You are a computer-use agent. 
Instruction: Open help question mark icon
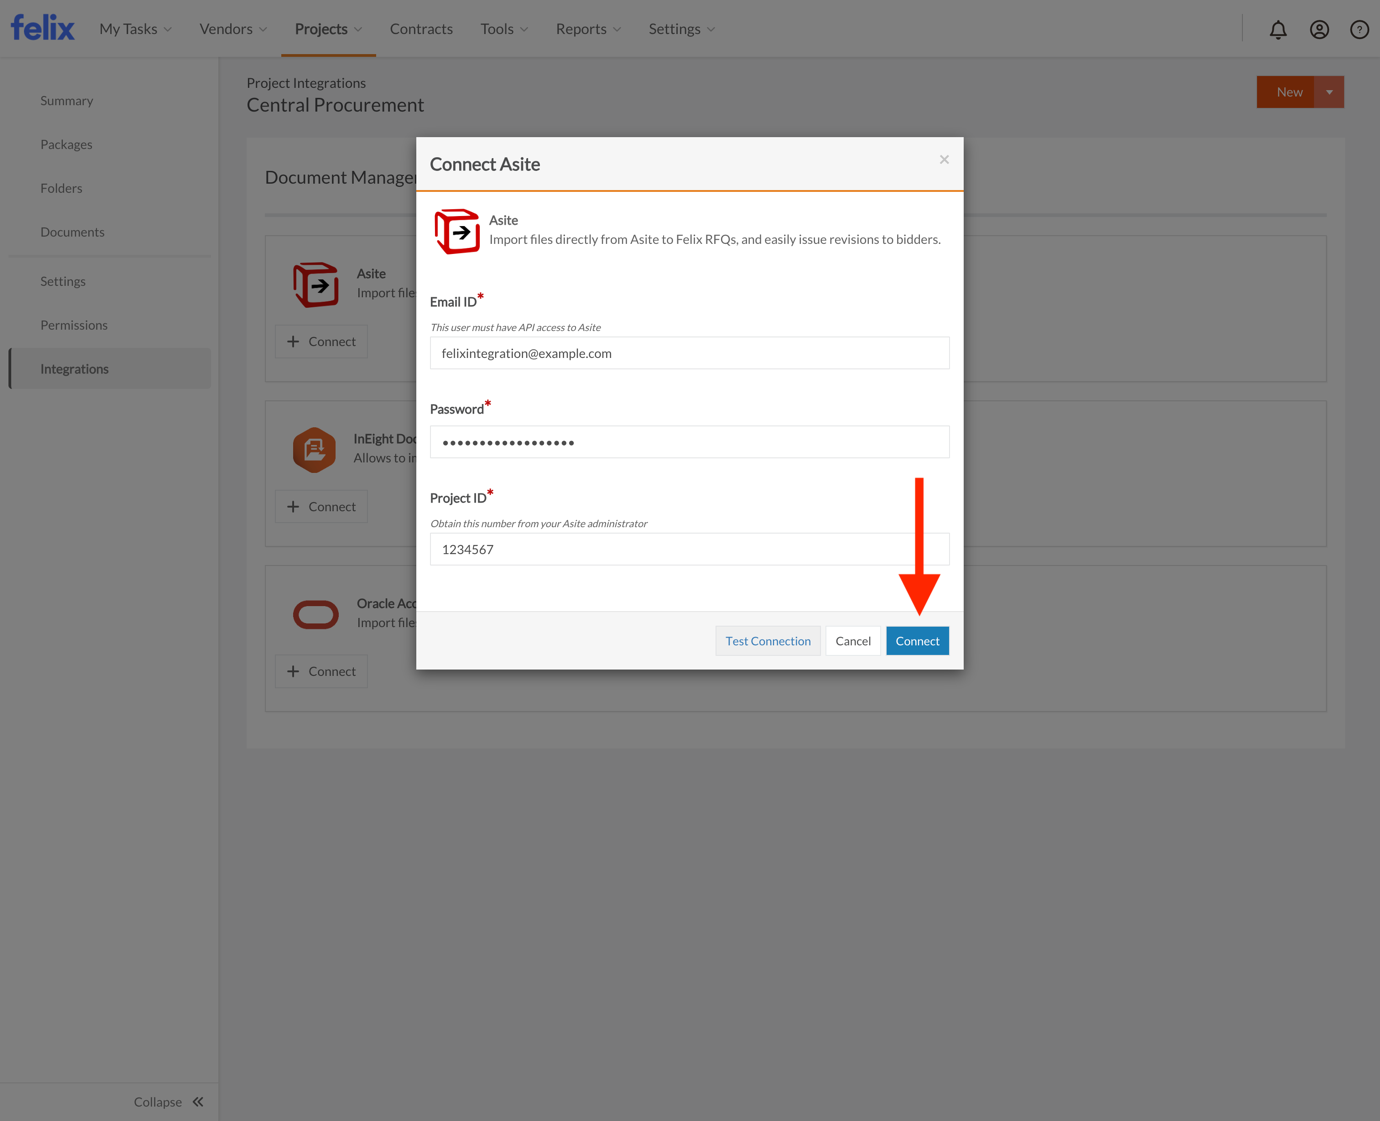[x=1359, y=29]
